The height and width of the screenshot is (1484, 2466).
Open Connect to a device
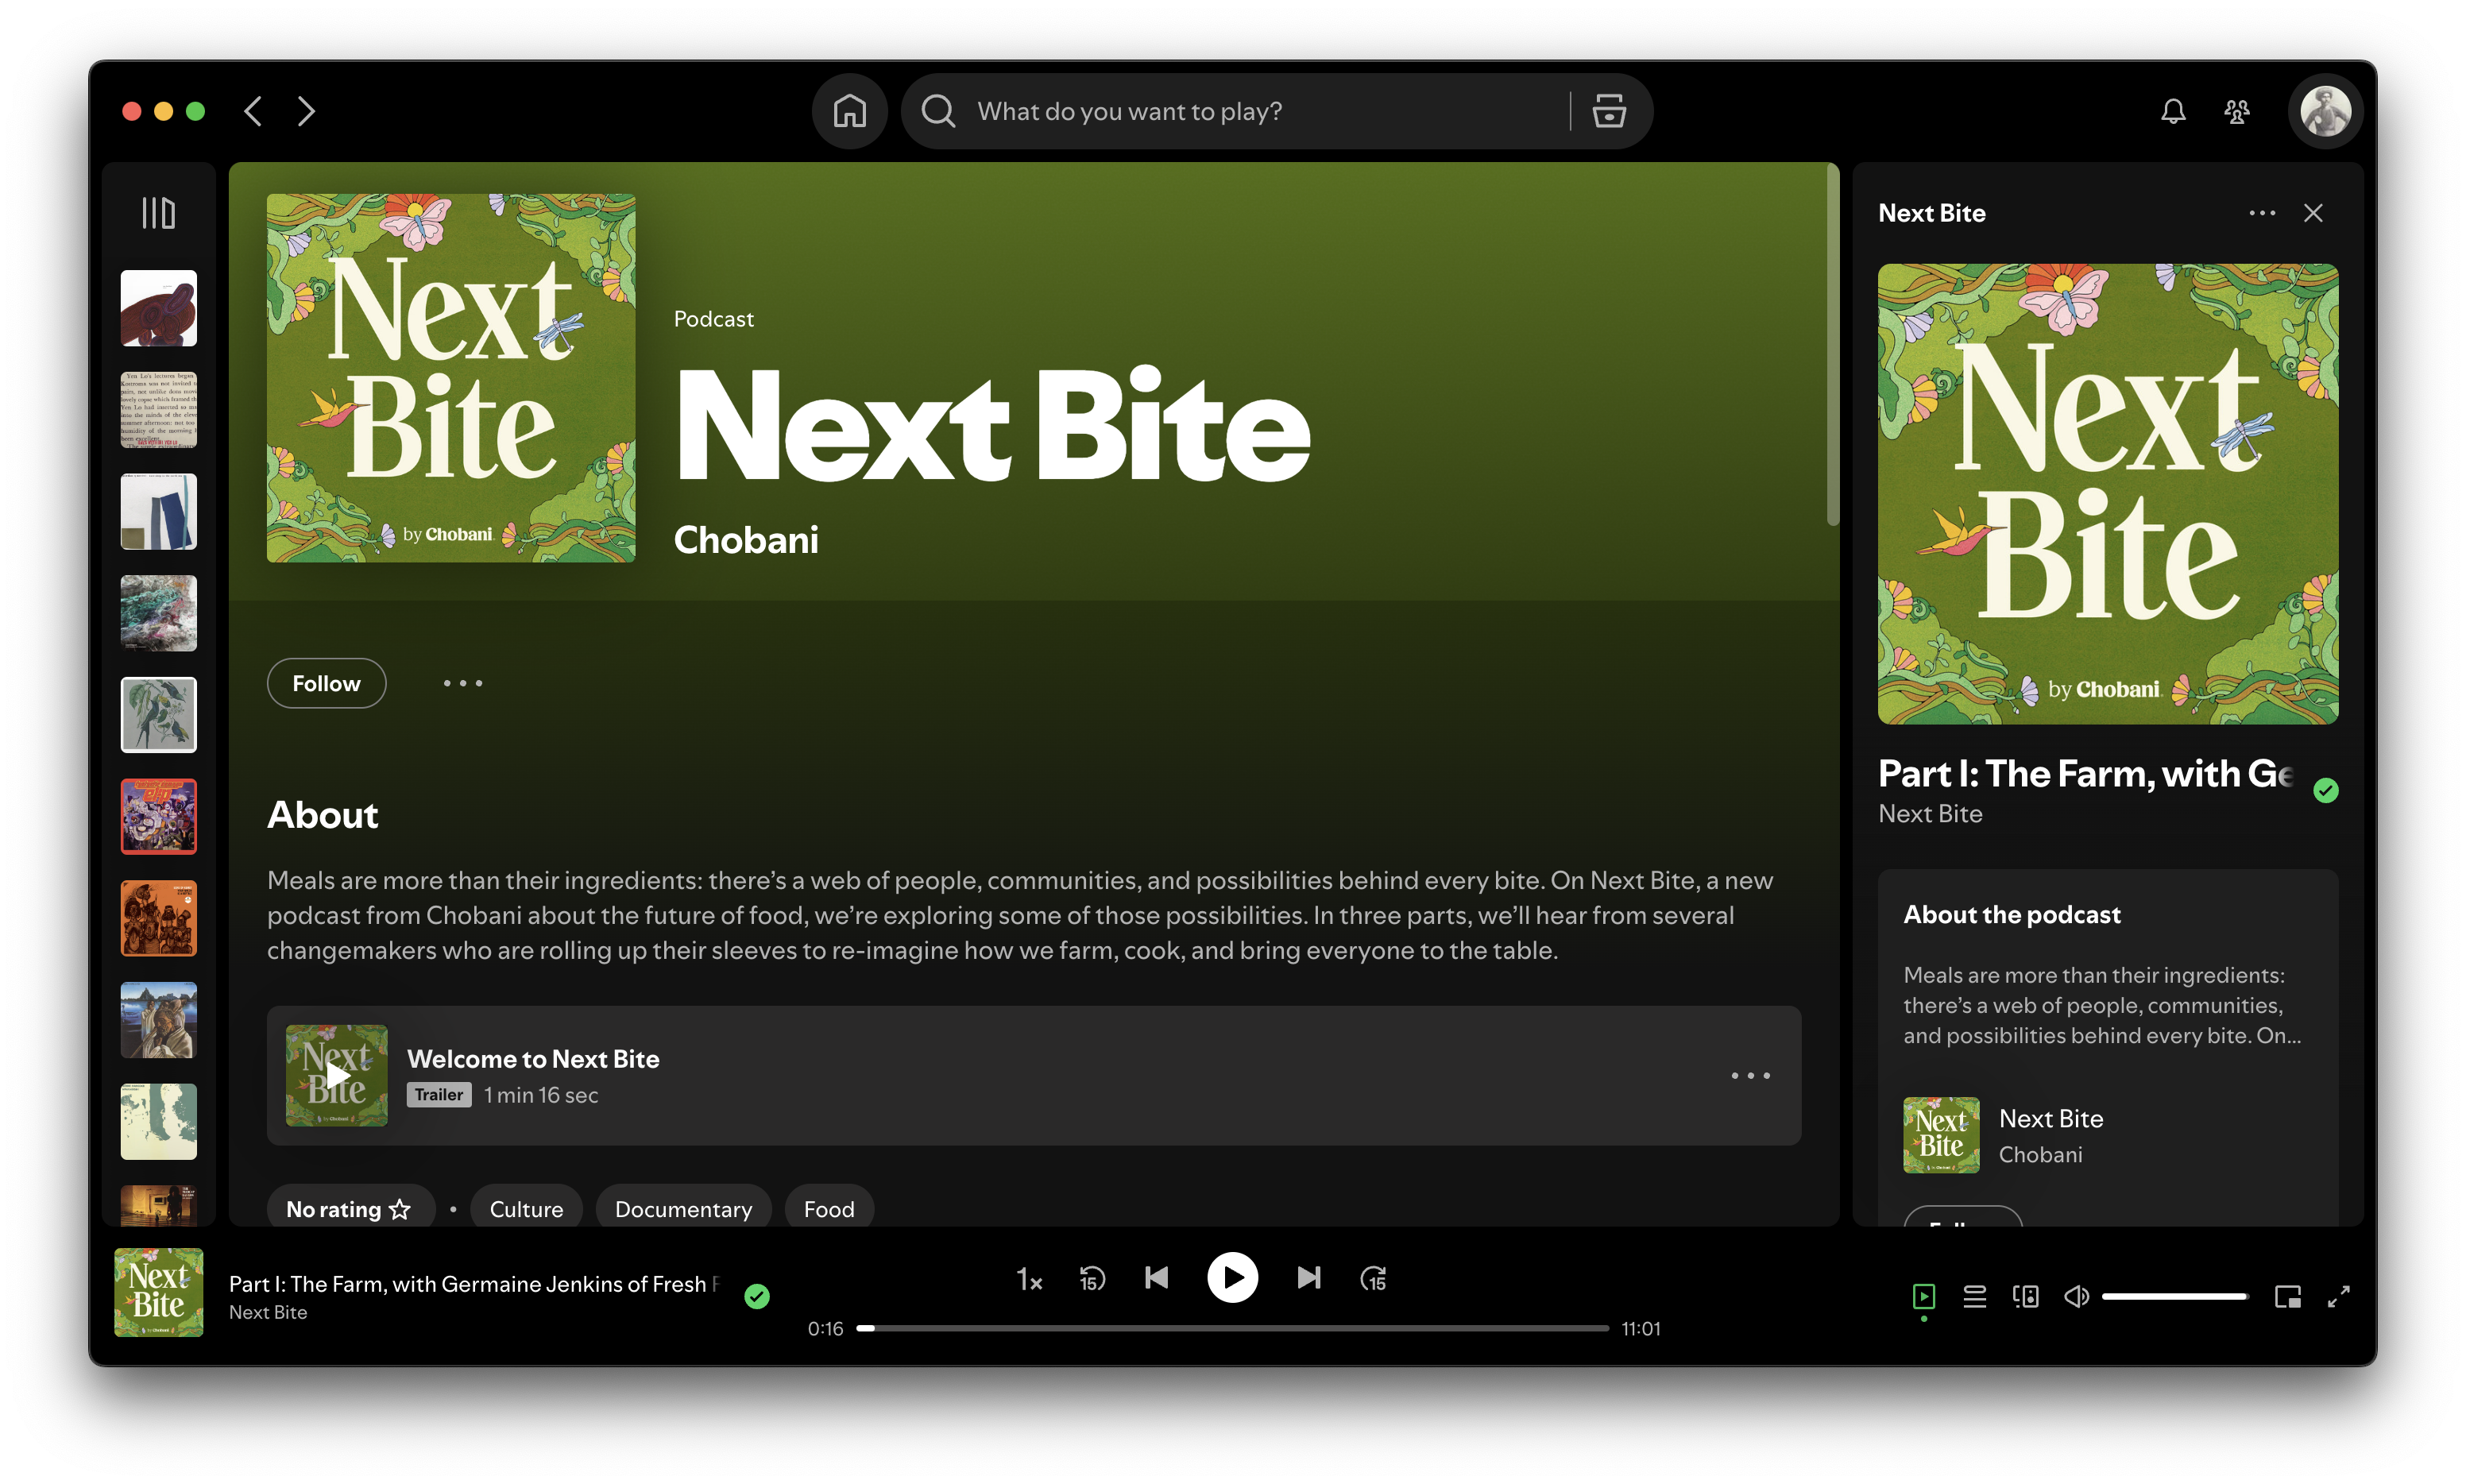2025,1297
